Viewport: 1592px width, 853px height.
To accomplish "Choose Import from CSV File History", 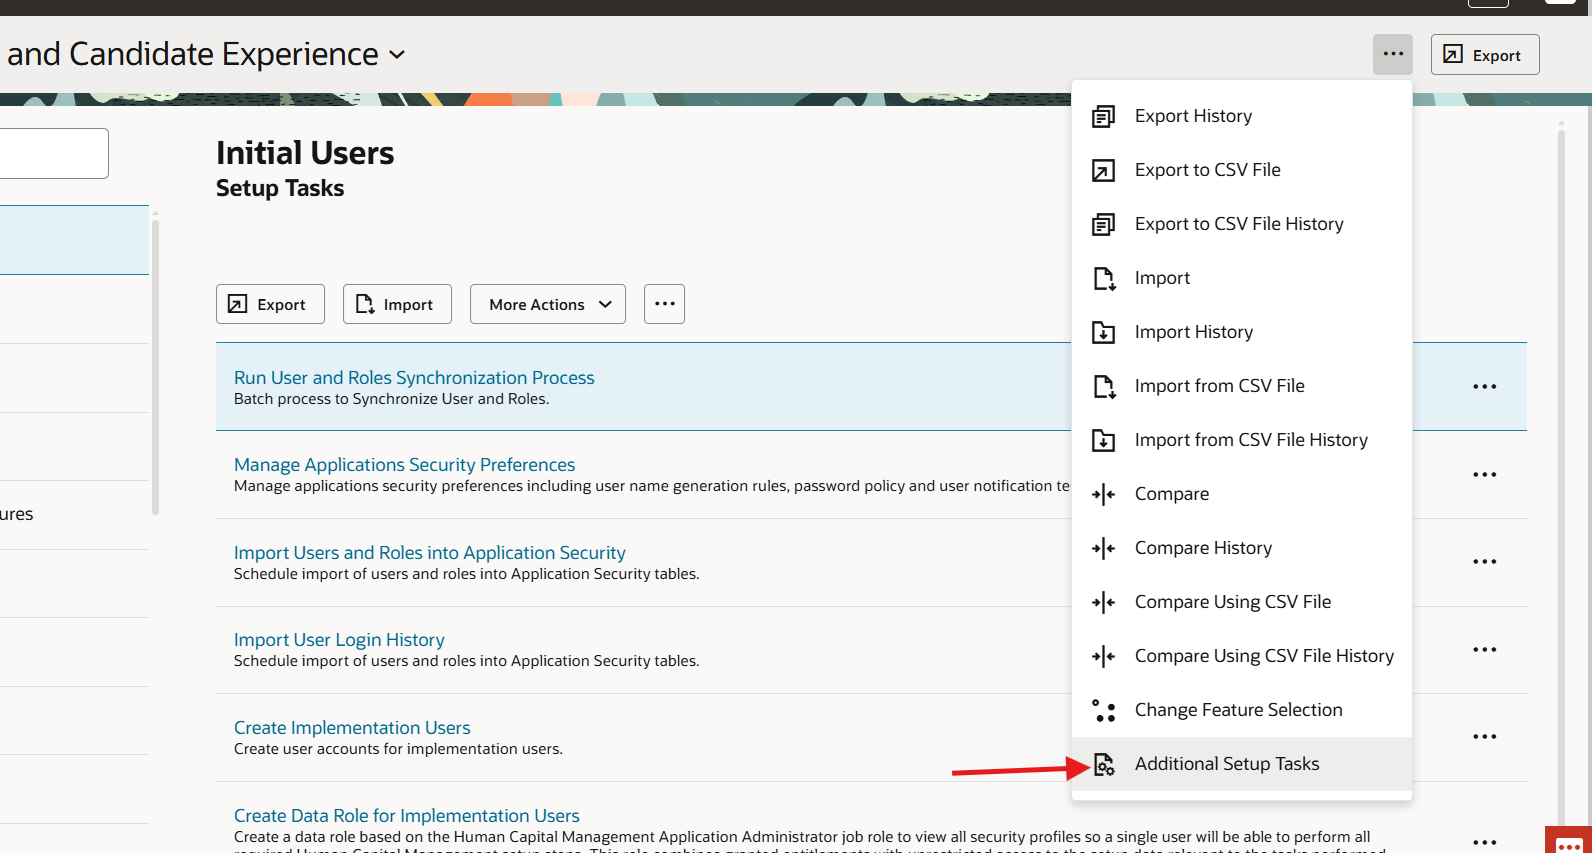I will tap(1250, 440).
